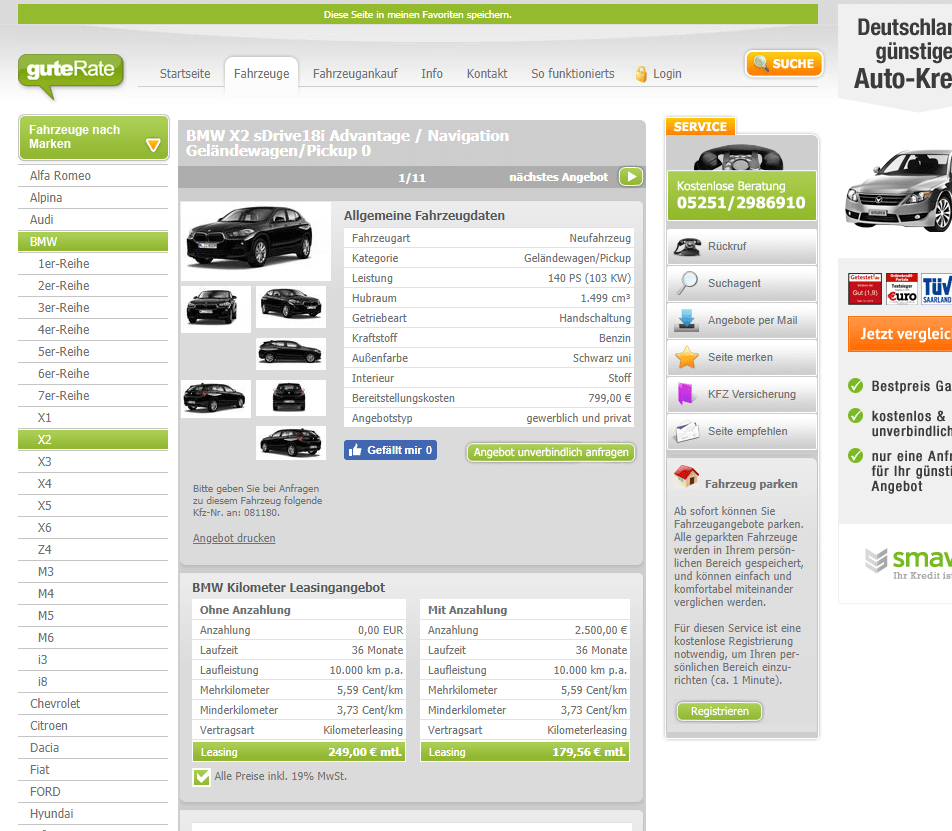Select Alfa Romeo in brand list
The height and width of the screenshot is (831, 952).
coord(93,175)
